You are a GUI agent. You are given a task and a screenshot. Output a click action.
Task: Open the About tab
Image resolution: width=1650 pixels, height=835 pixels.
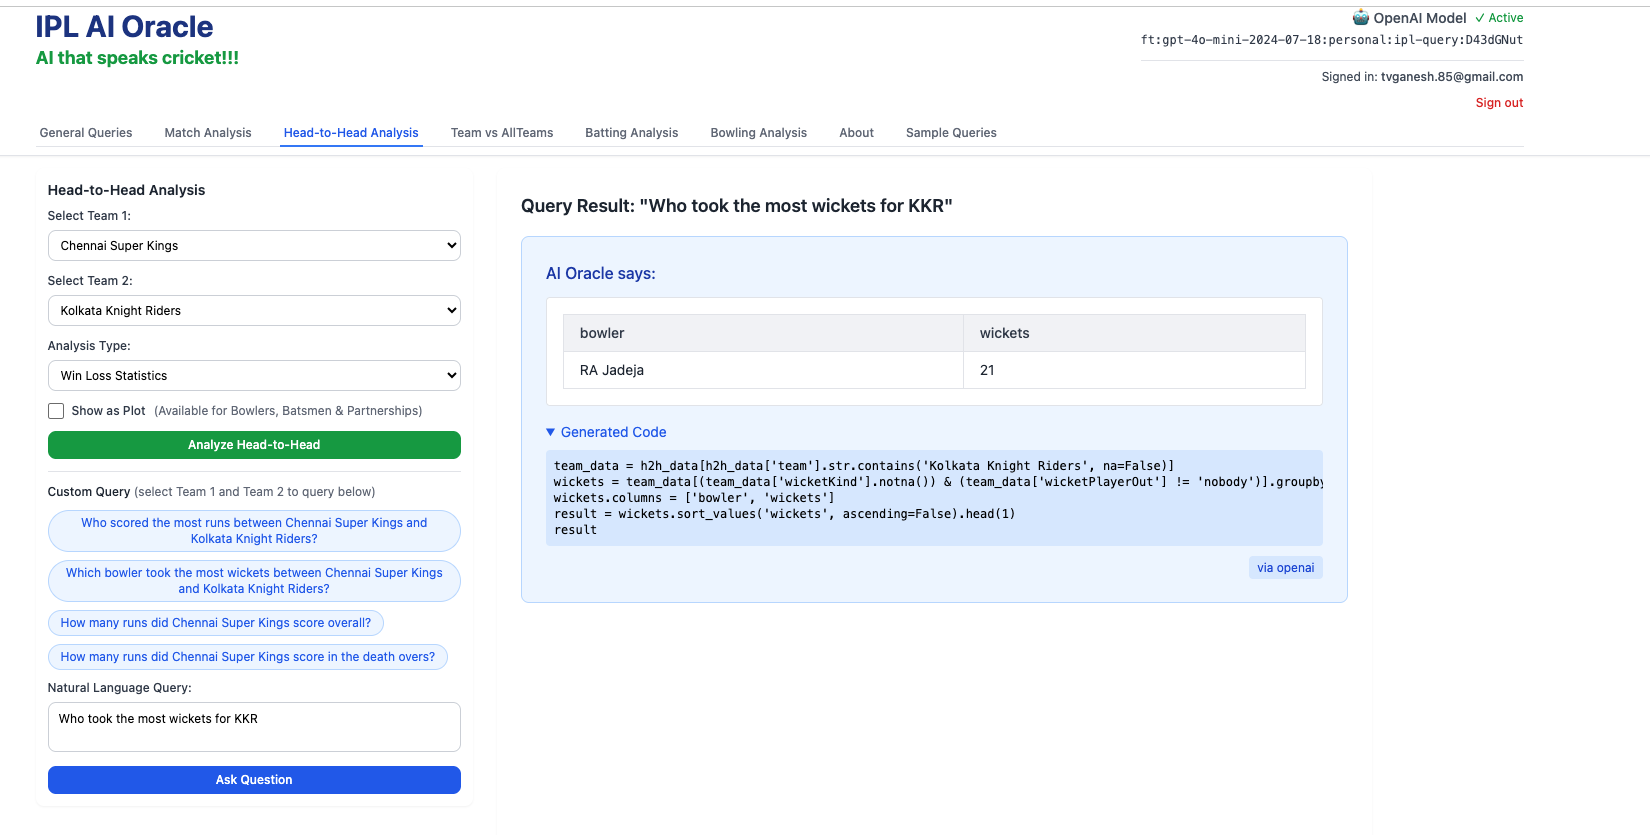(856, 133)
